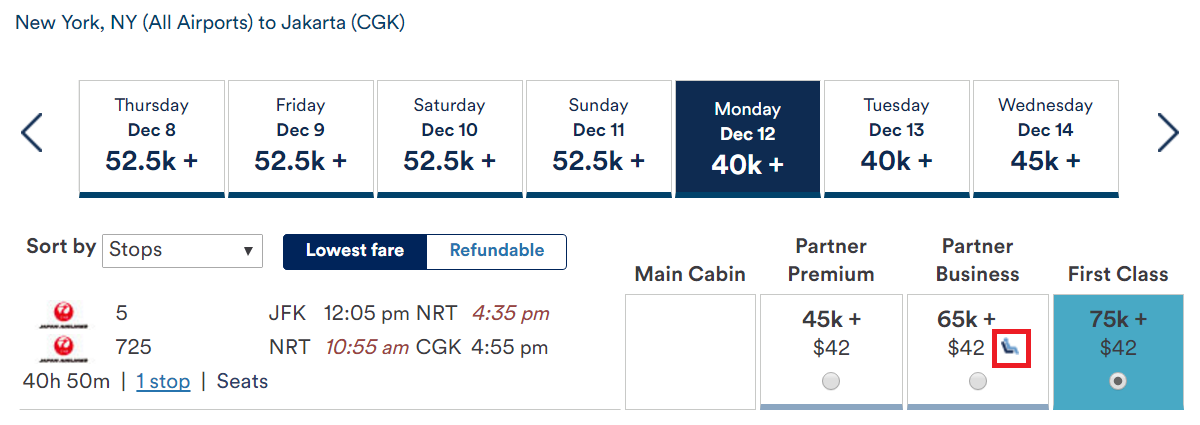This screenshot has width=1200, height=425.
Task: Switch to Refundable fares
Action: (497, 251)
